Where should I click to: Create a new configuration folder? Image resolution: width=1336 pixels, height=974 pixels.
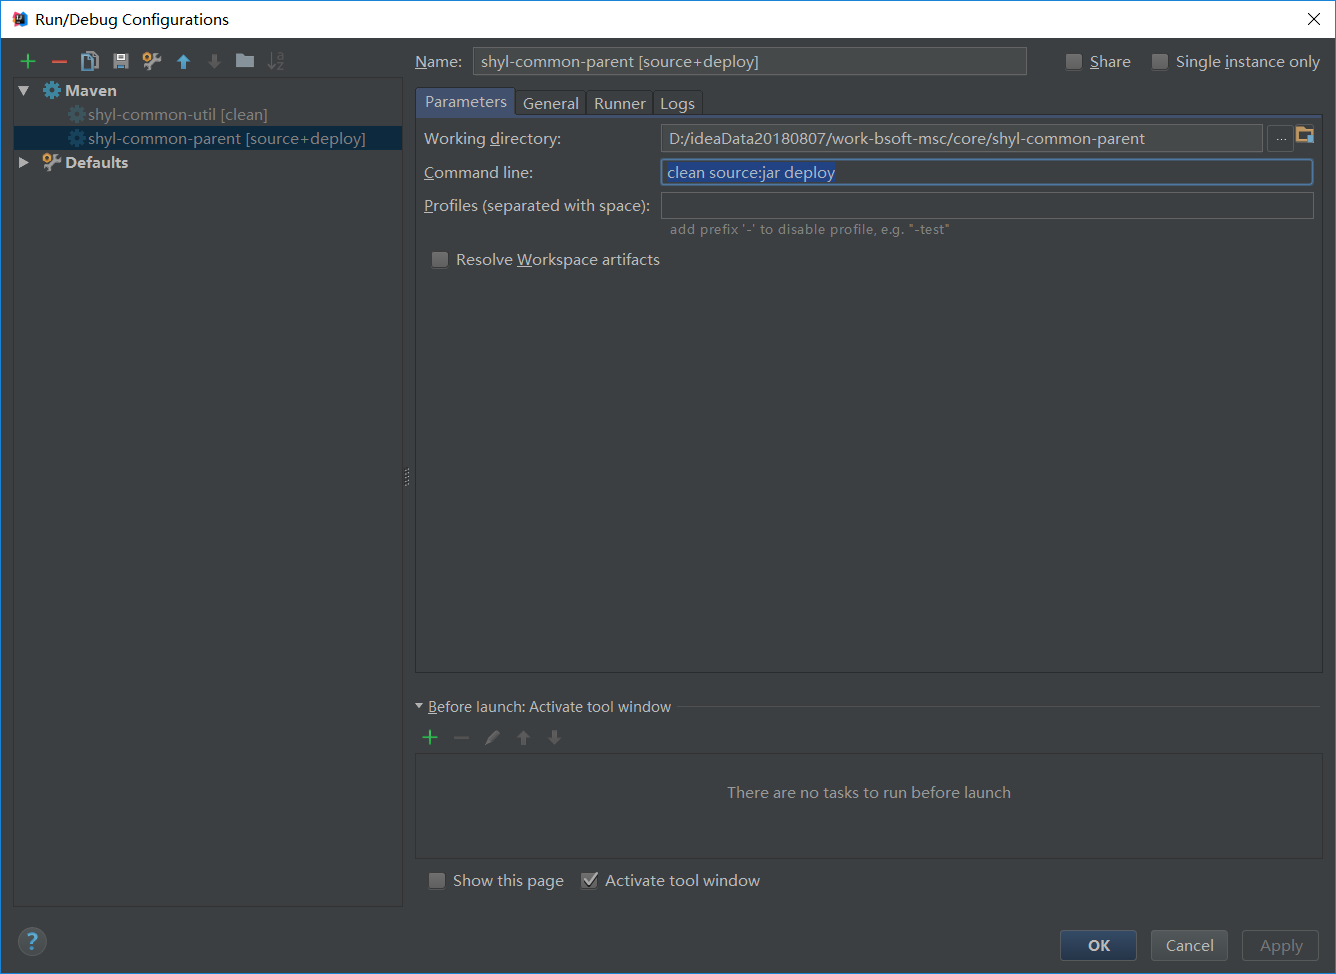point(245,60)
